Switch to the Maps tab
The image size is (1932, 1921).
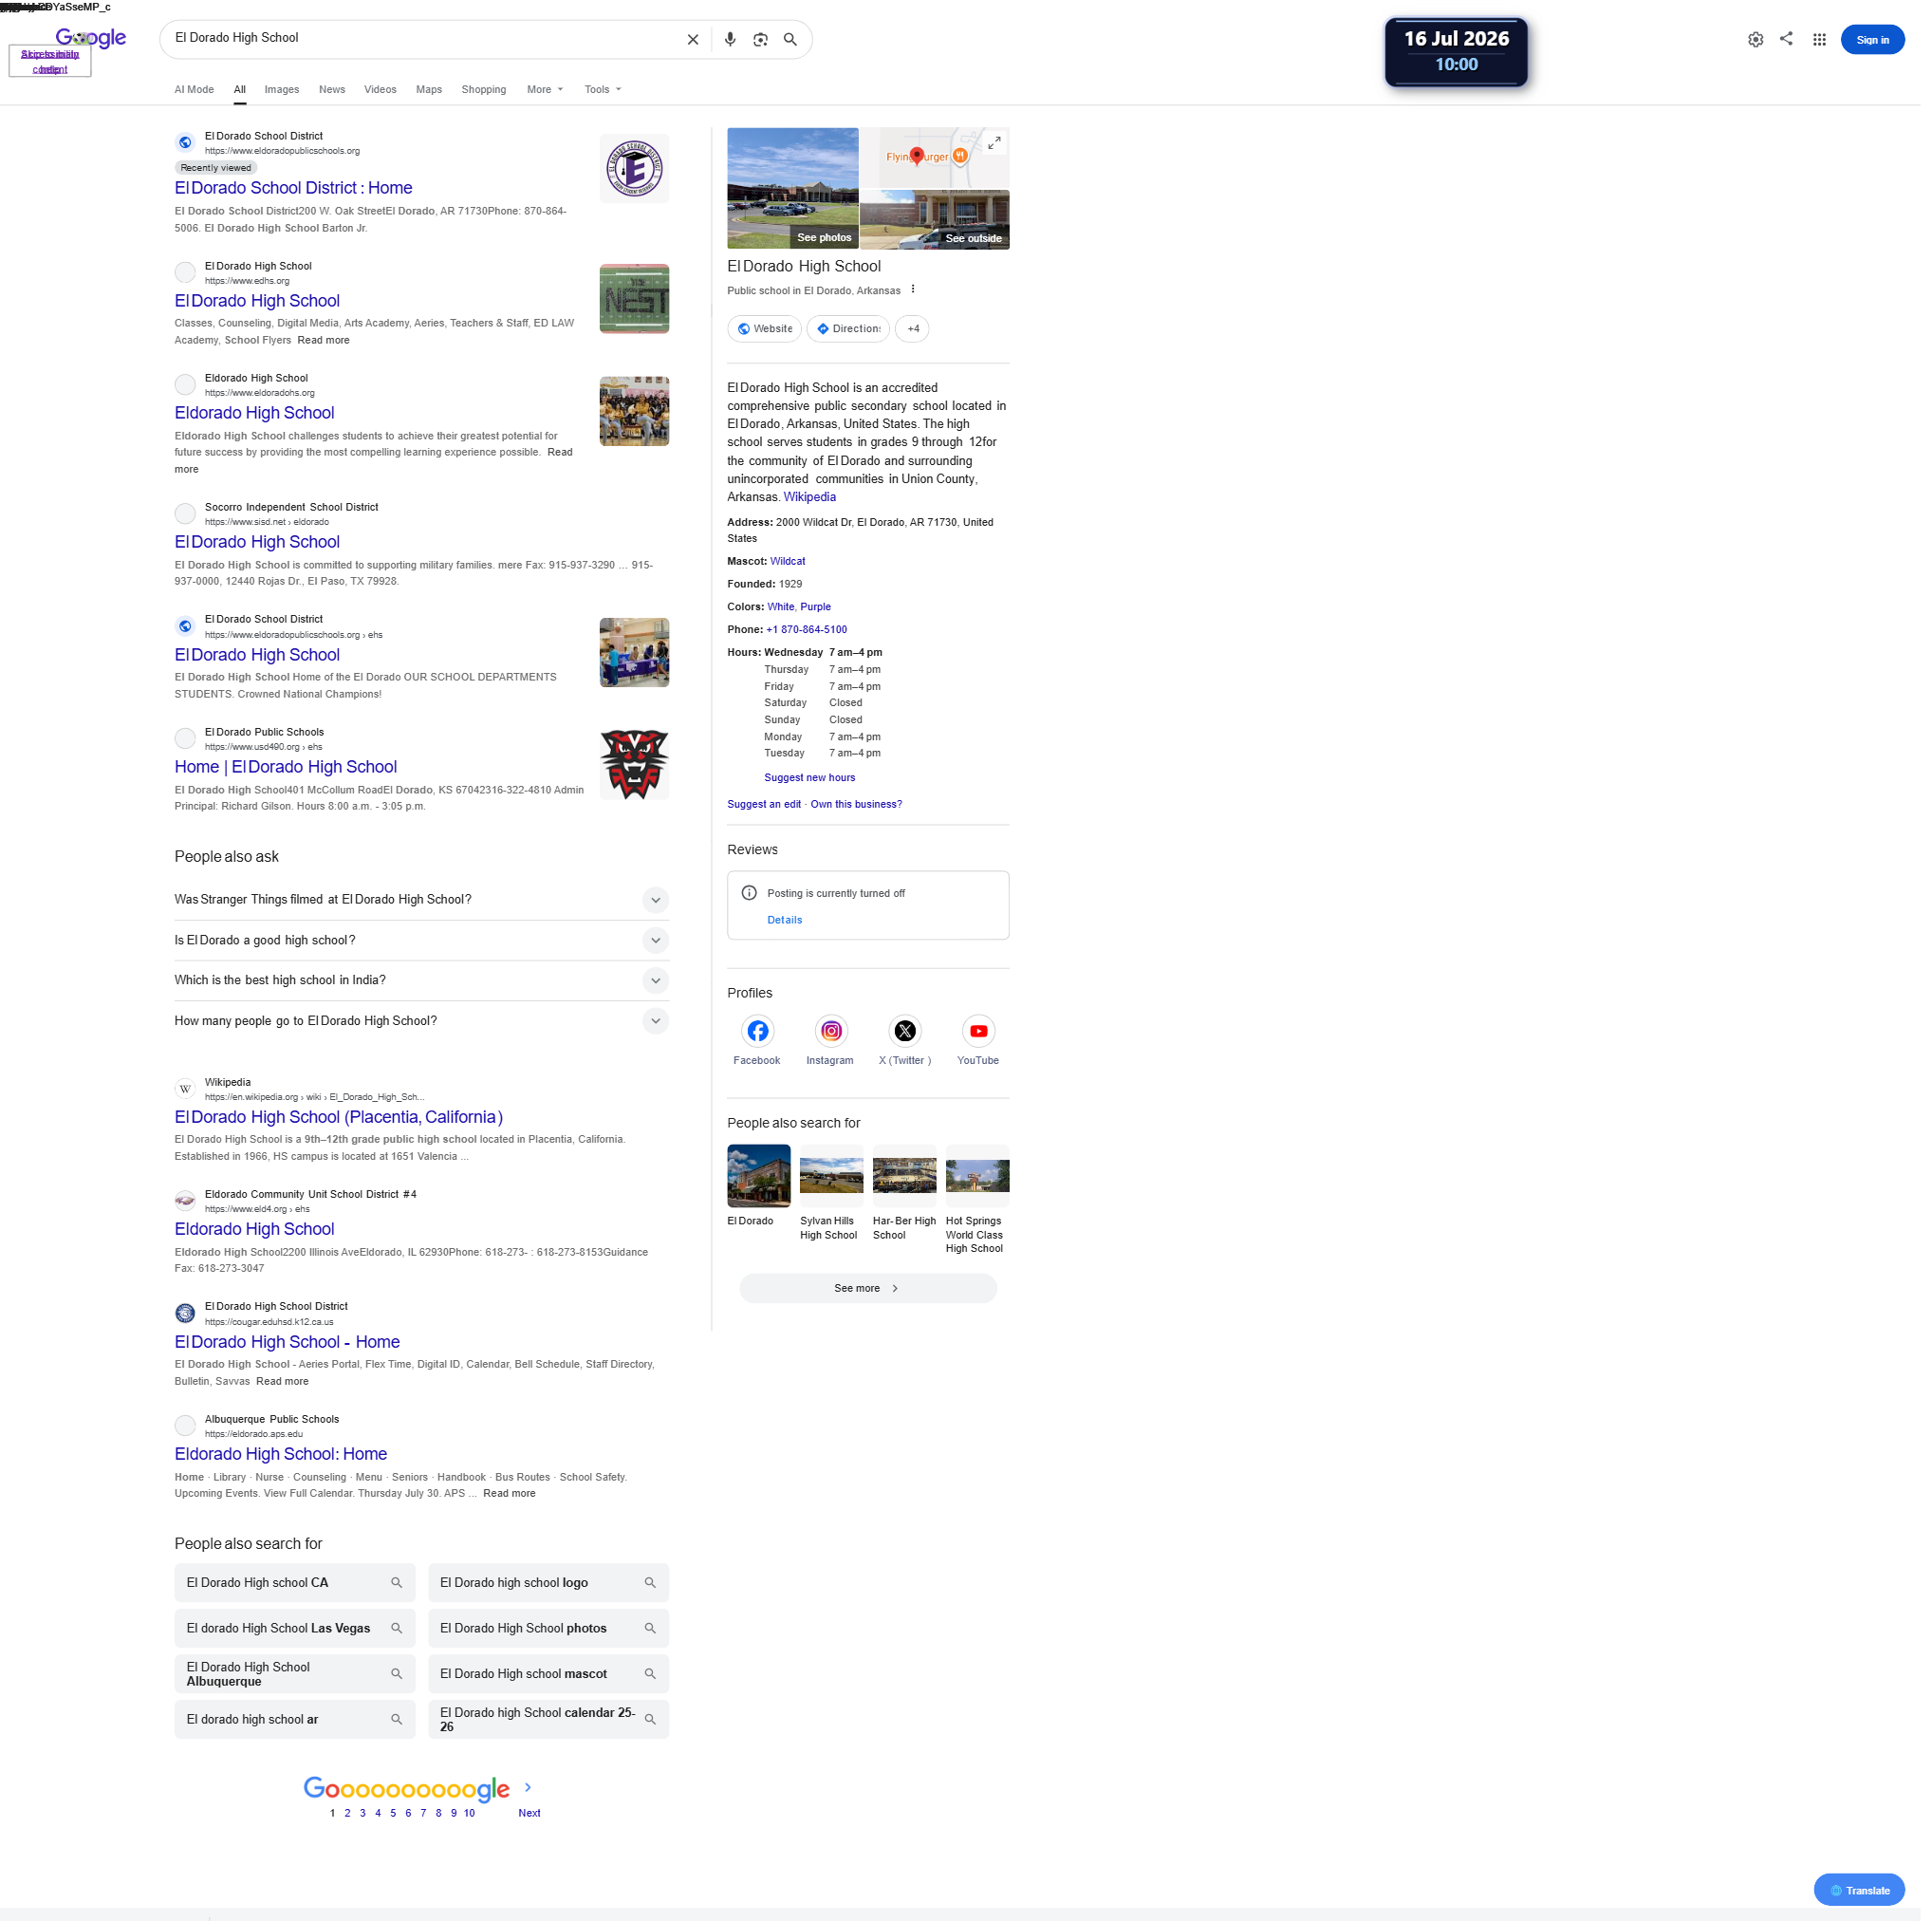pos(431,90)
